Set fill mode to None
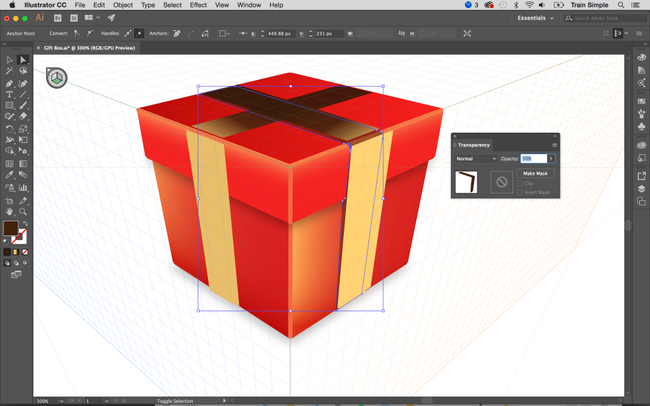This screenshot has height=406, width=650. click(25, 252)
